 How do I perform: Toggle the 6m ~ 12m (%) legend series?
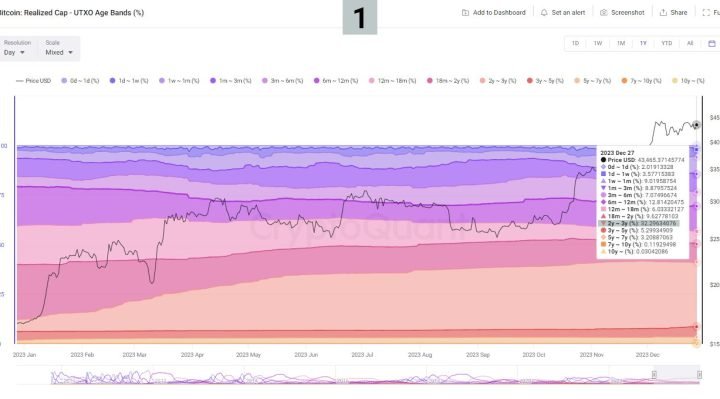click(336, 81)
